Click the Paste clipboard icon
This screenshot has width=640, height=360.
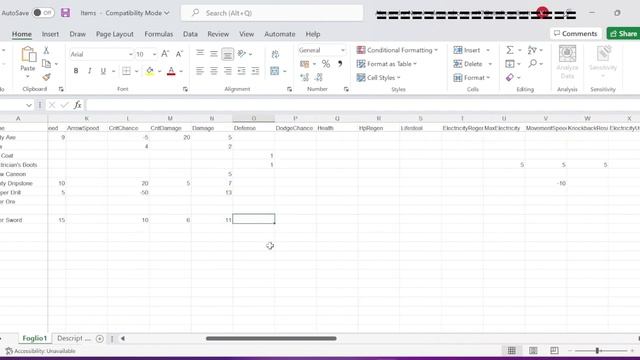point(28,54)
